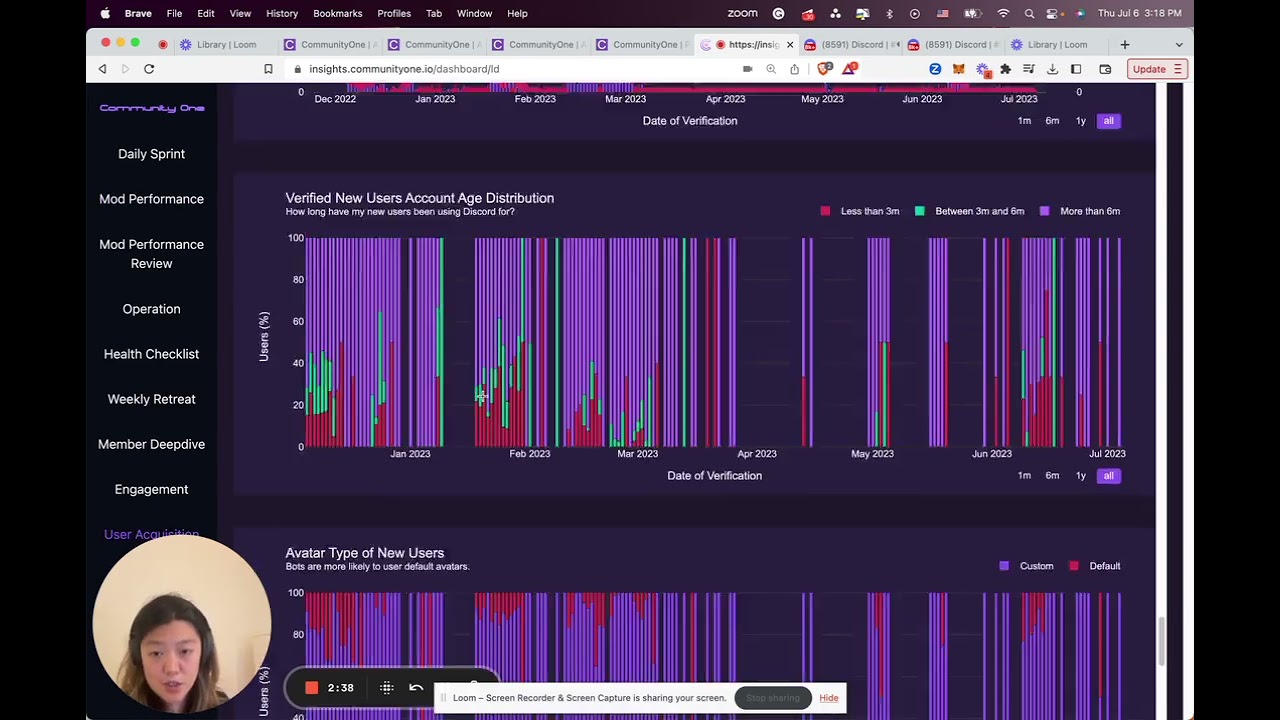
Task: Open the Weekly Retreat page
Action: 152,399
